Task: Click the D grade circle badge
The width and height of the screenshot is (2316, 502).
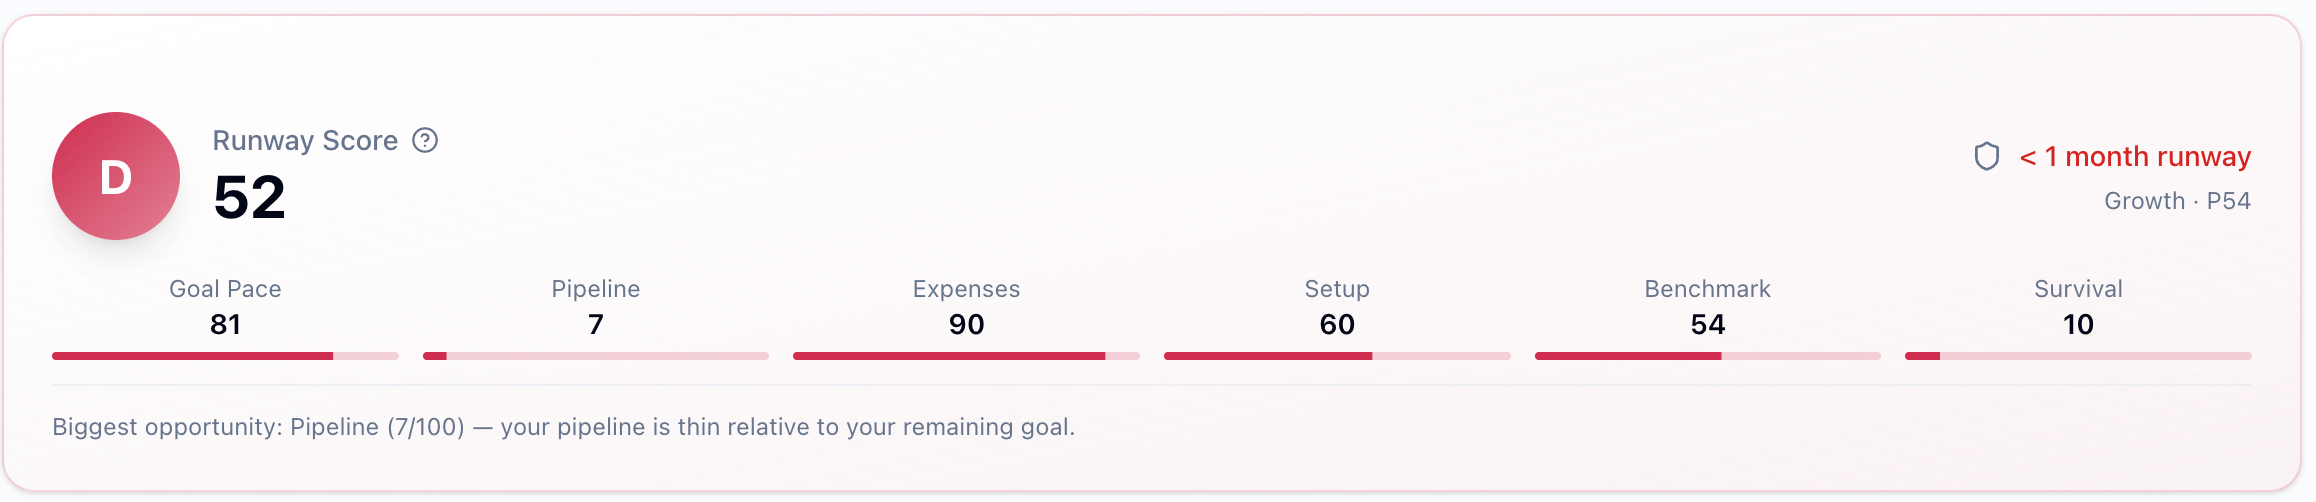Action: click(116, 176)
